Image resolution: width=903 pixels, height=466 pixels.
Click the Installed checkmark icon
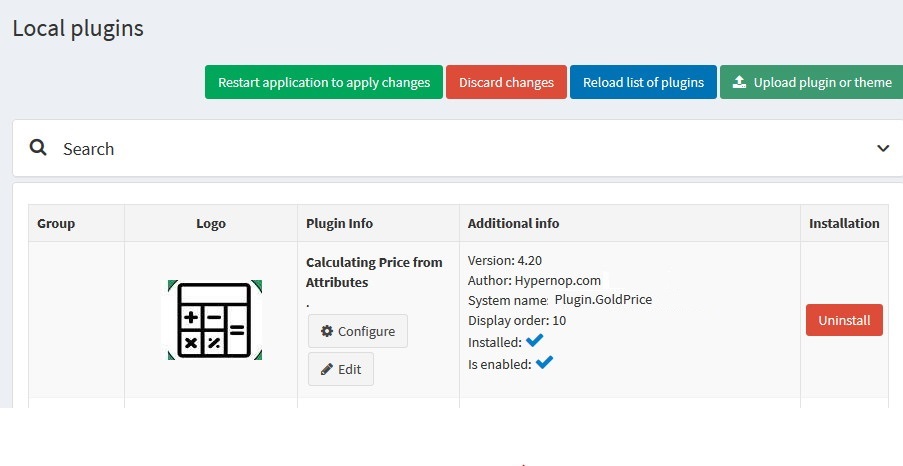(534, 340)
